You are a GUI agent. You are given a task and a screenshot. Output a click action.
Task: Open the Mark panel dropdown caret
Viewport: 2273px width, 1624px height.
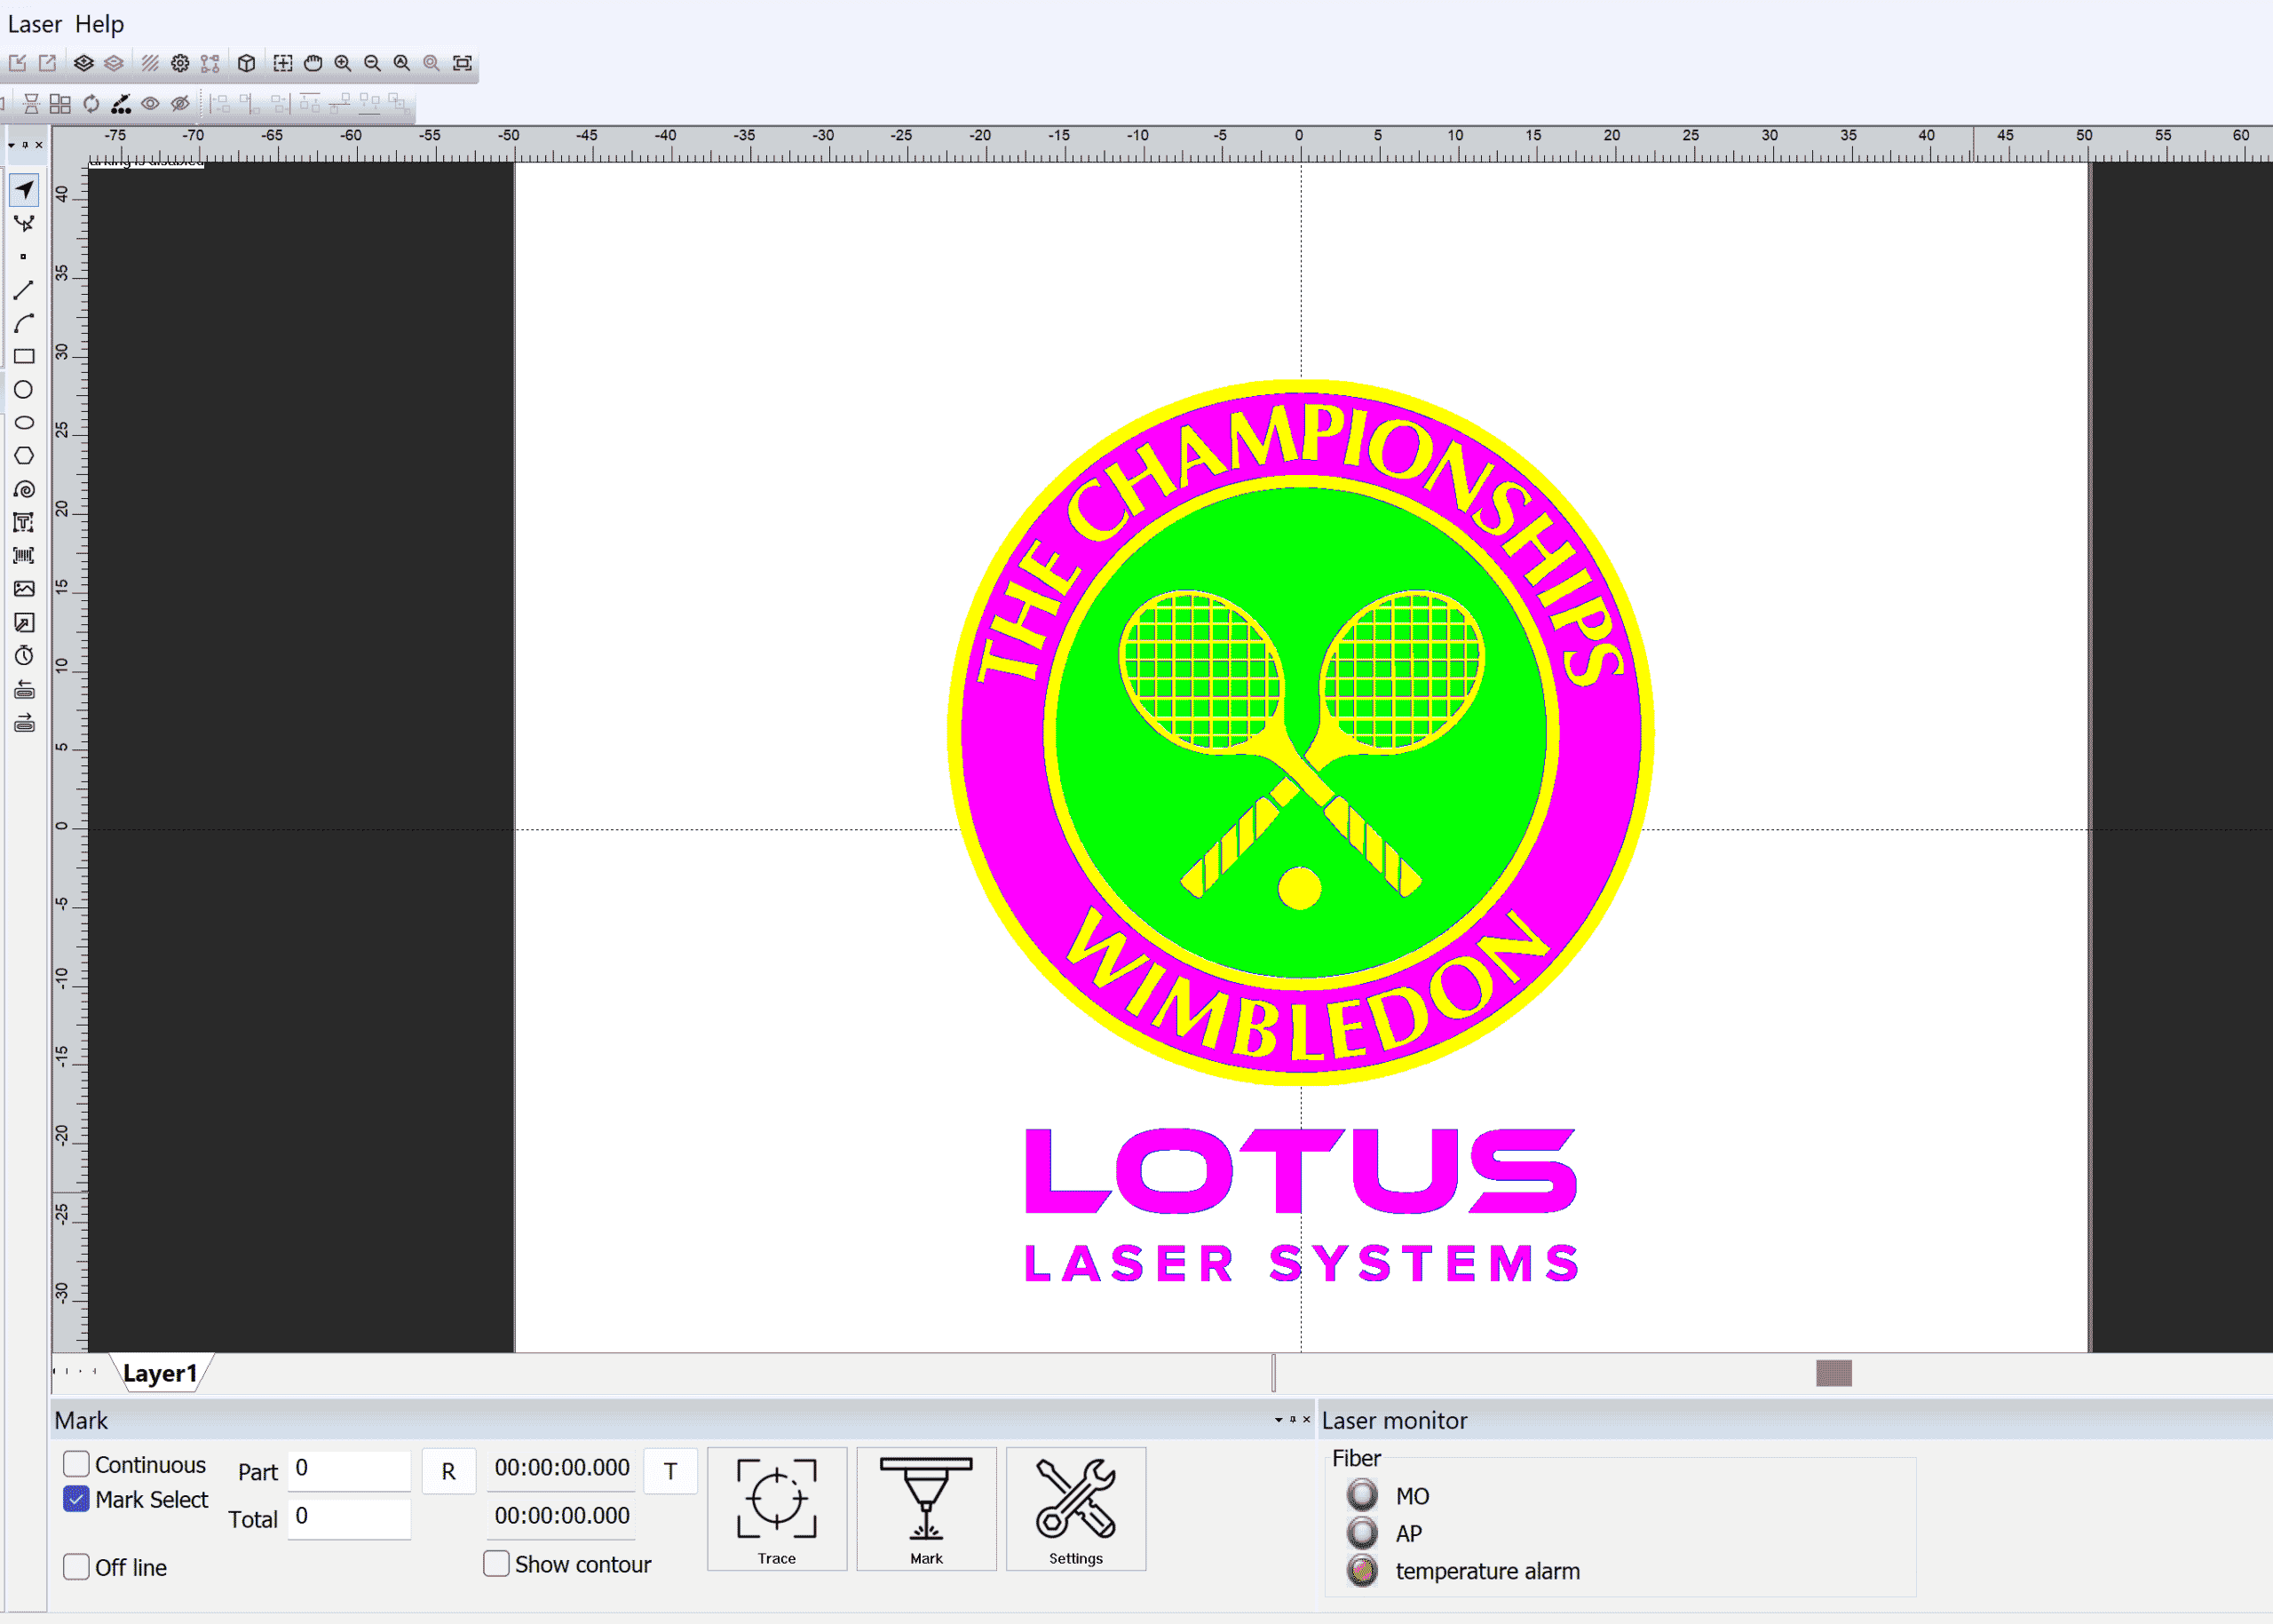pos(1277,1420)
